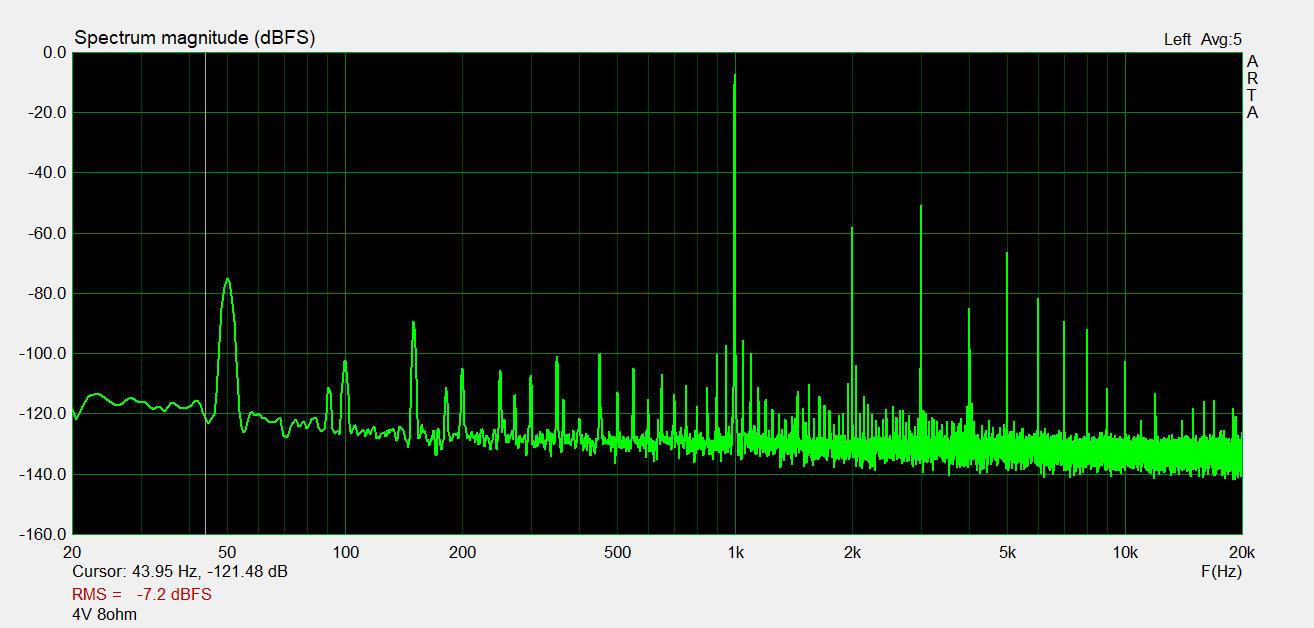Click the '2k' frequency axis label

click(852, 552)
